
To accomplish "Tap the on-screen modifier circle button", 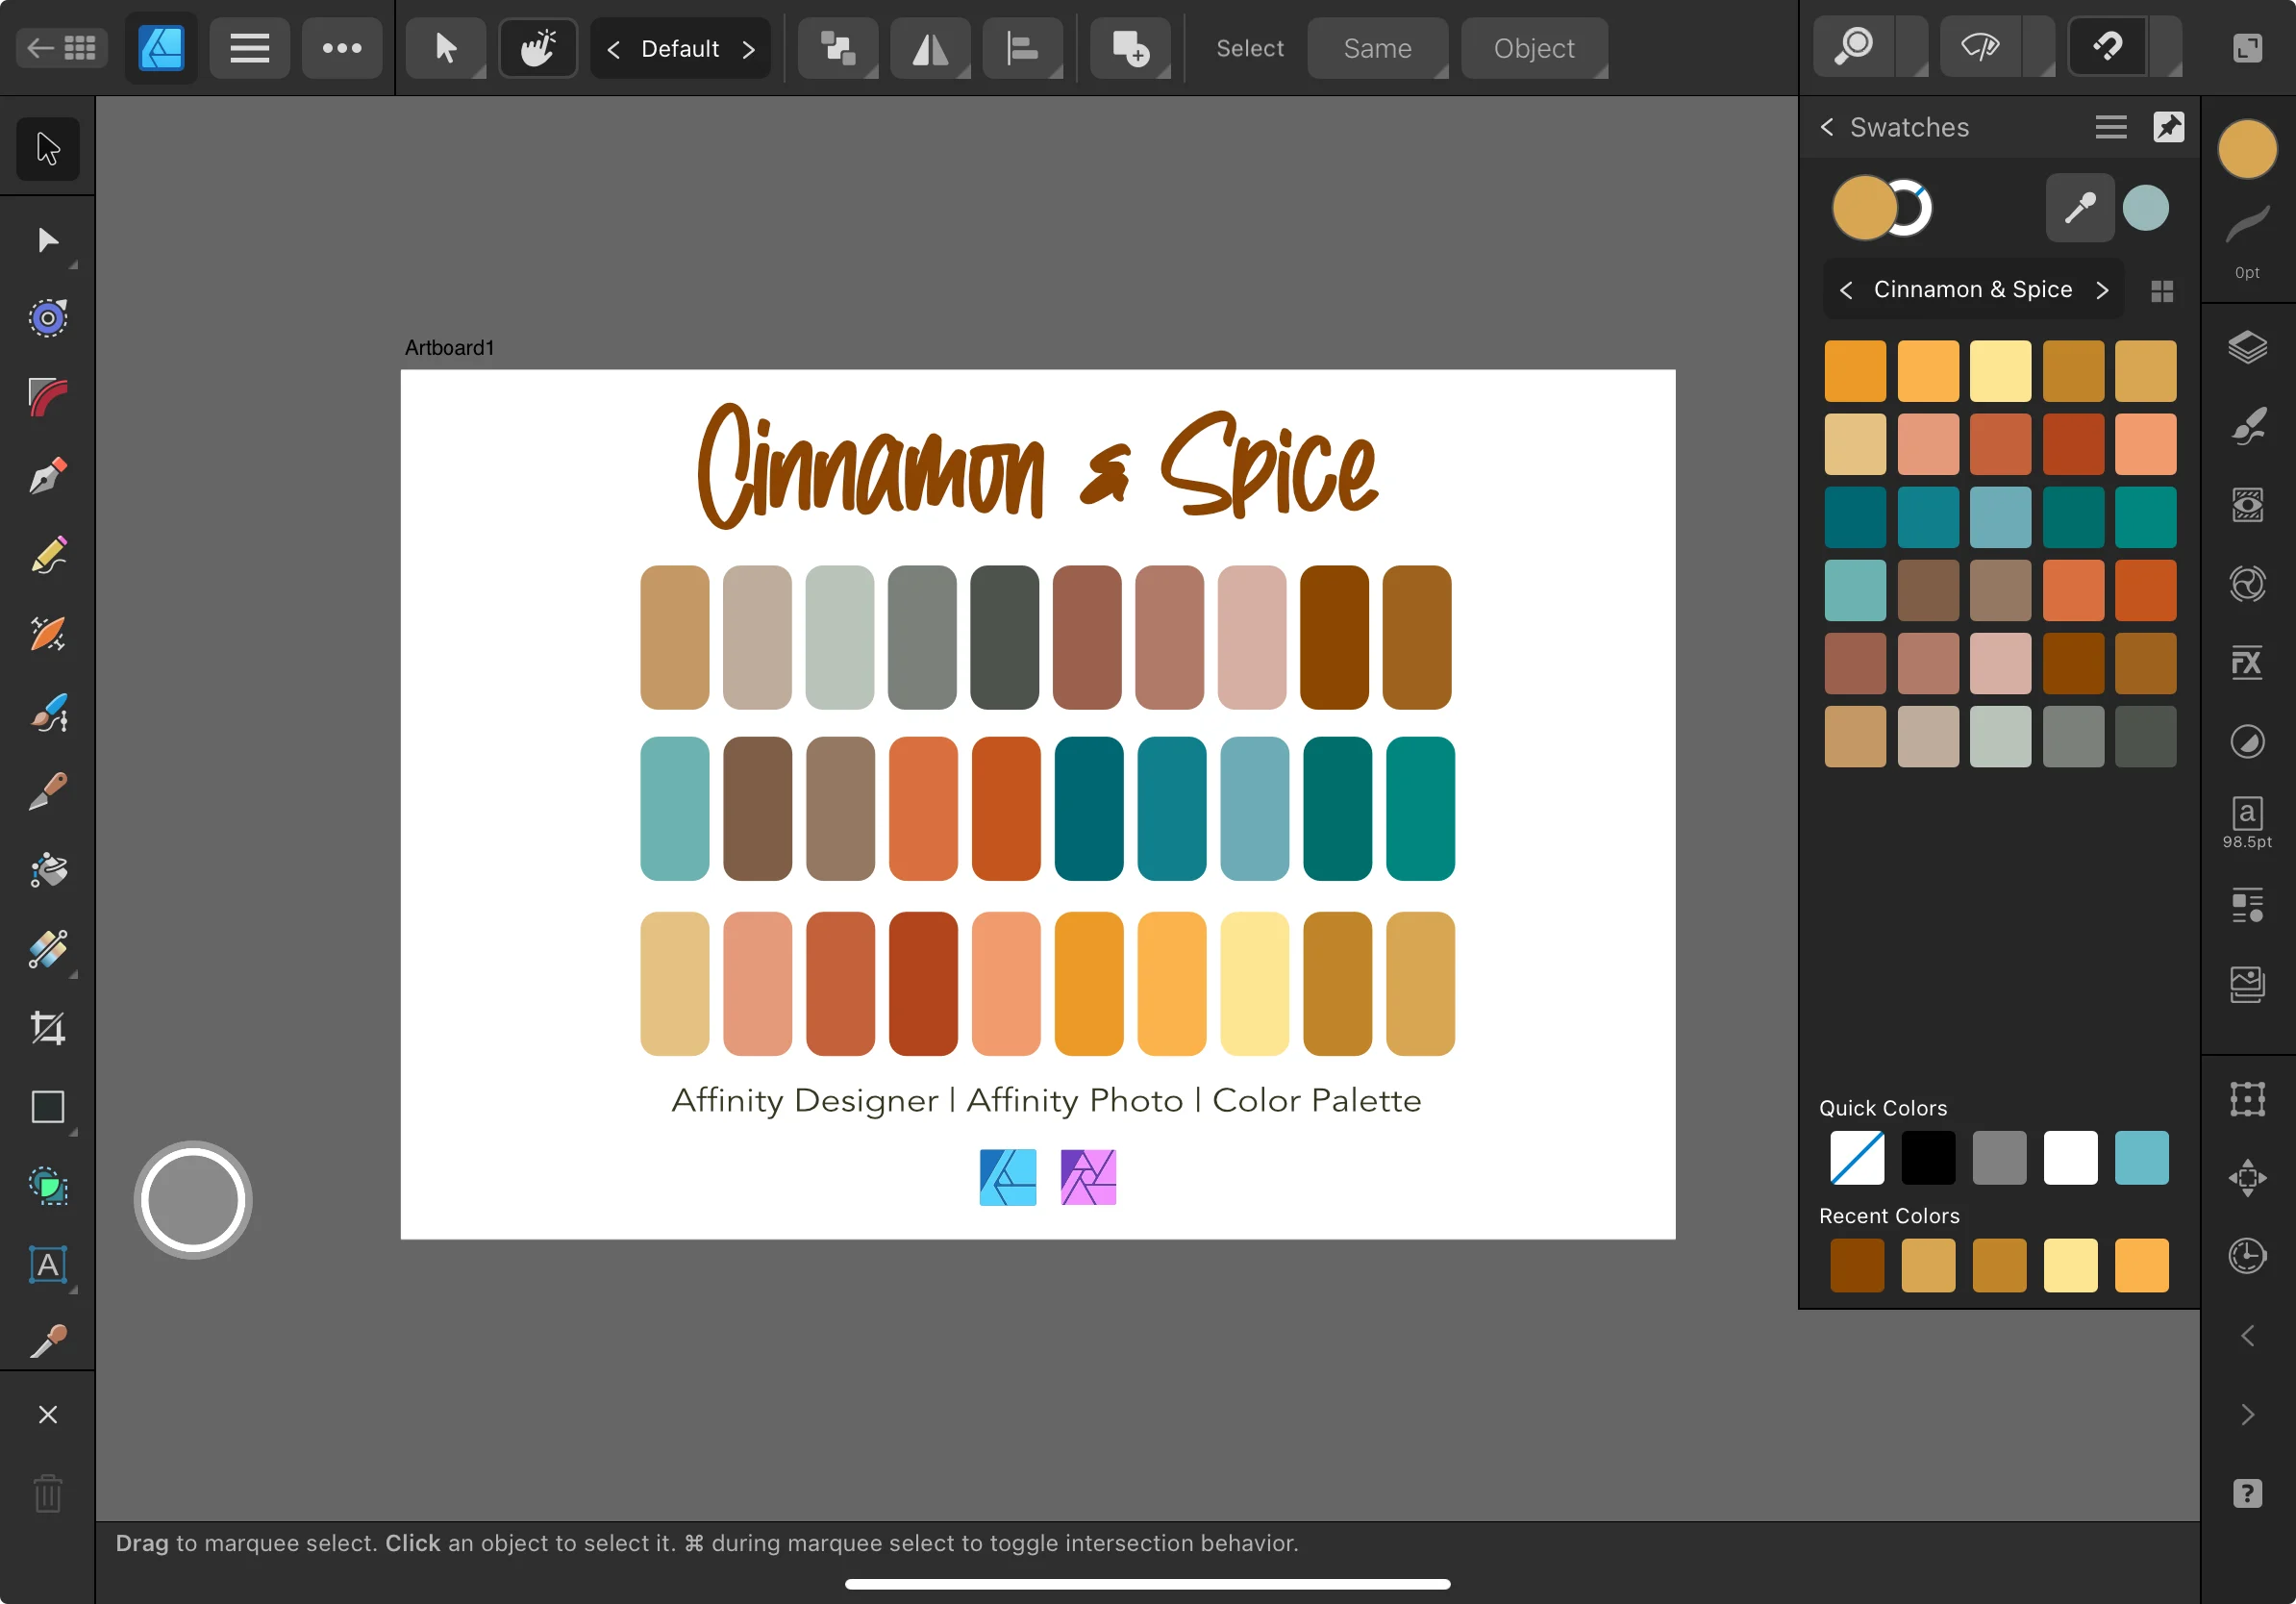I will [193, 1200].
